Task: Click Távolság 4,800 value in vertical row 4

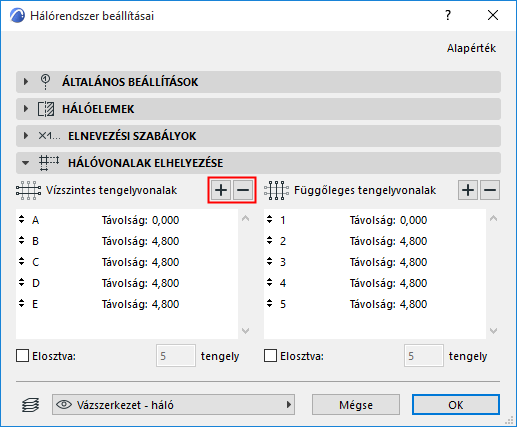Action: [x=414, y=283]
